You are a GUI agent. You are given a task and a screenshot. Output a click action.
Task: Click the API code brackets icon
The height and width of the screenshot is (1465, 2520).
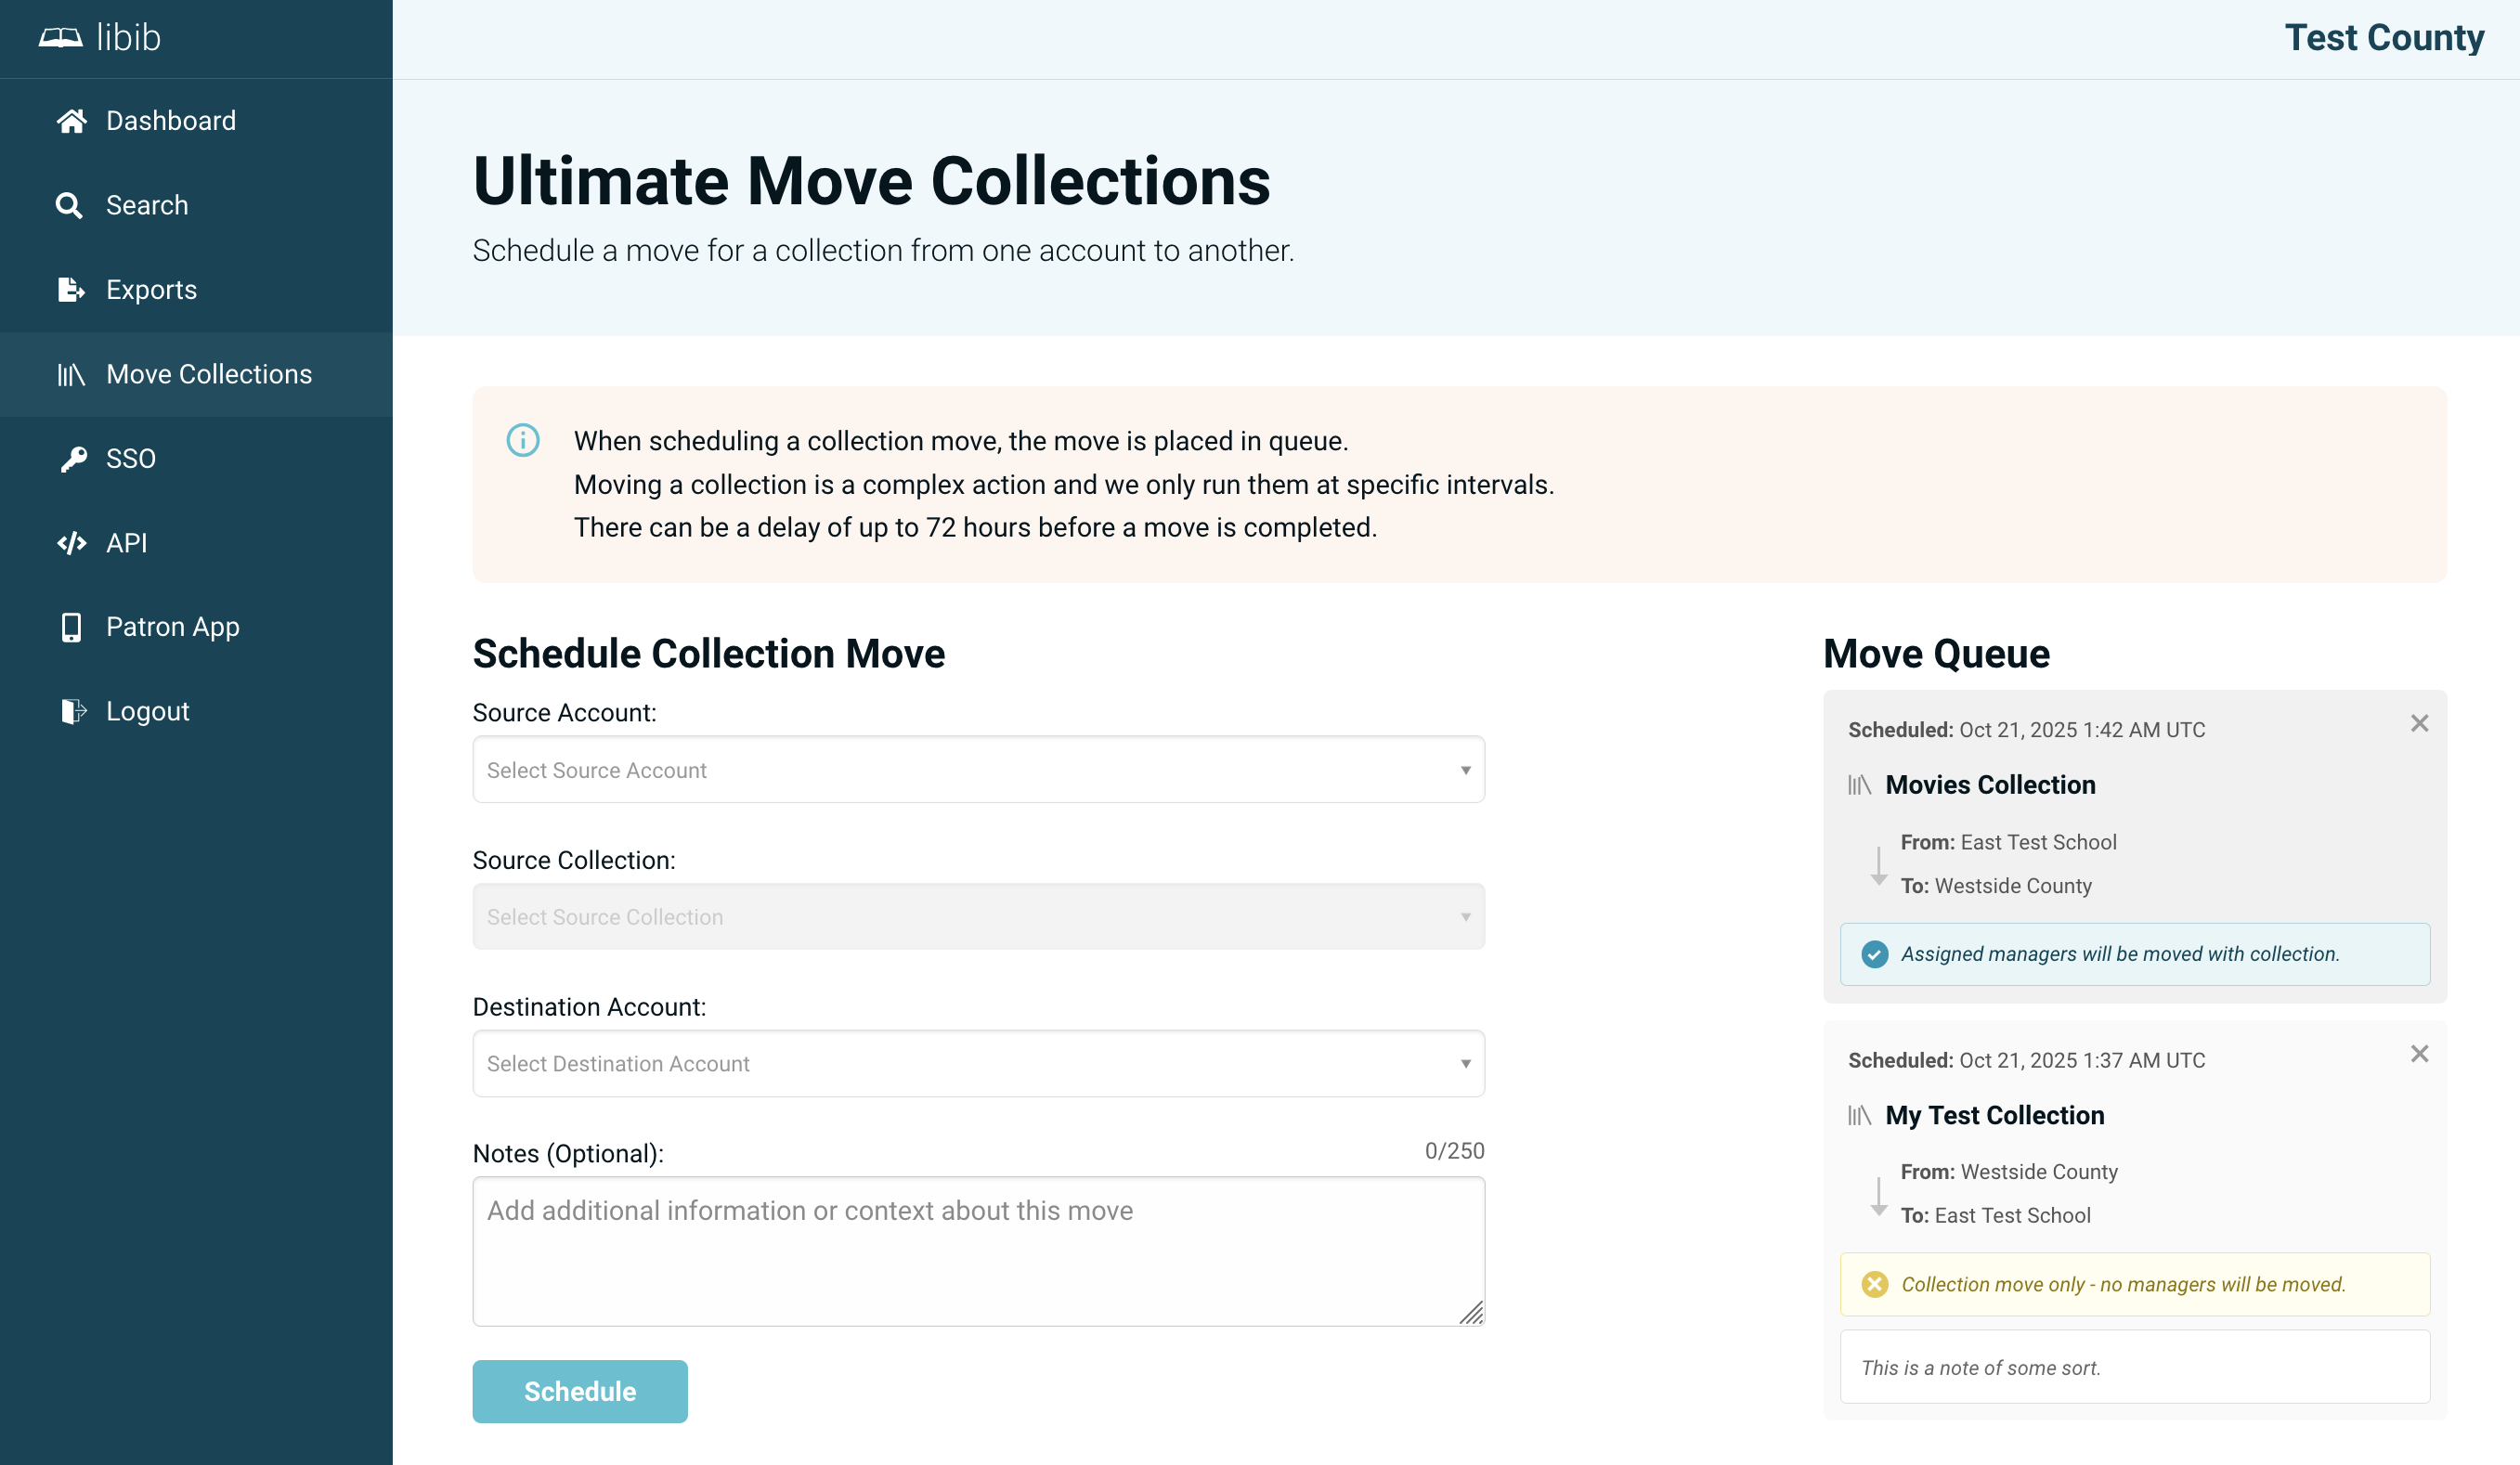click(71, 543)
